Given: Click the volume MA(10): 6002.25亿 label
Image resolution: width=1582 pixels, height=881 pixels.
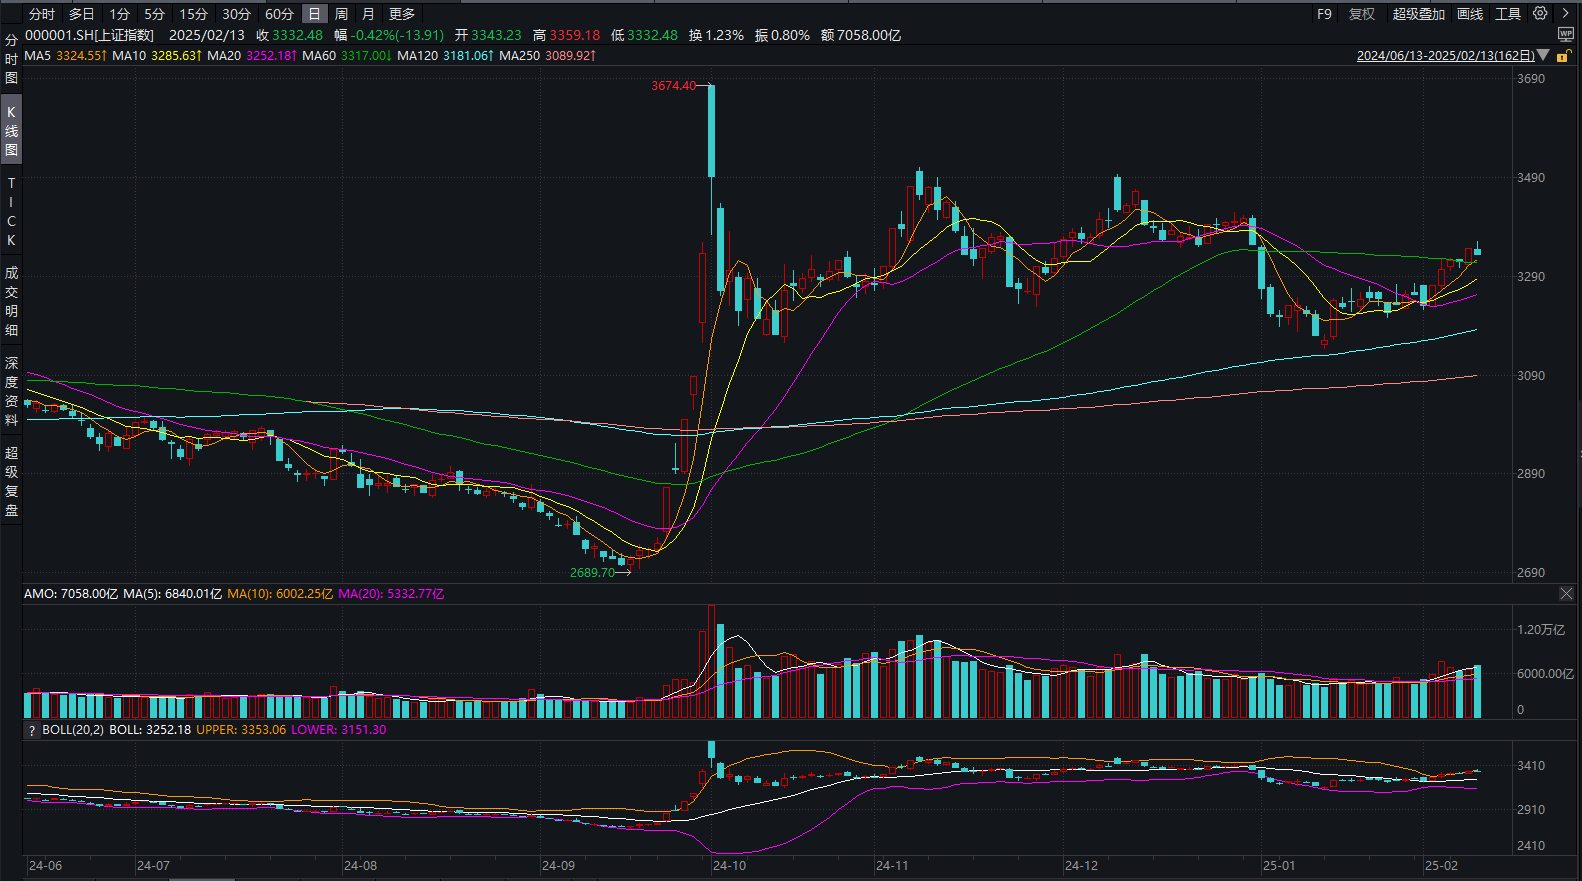Looking at the screenshot, I should pyautogui.click(x=280, y=594).
